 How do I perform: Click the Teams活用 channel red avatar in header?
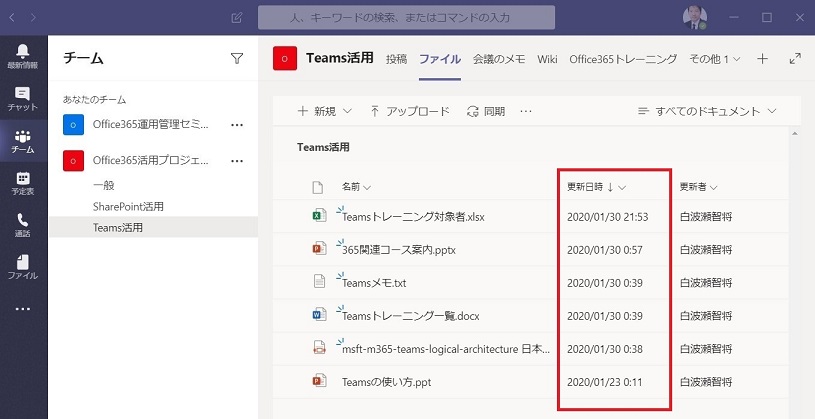pyautogui.click(x=285, y=58)
